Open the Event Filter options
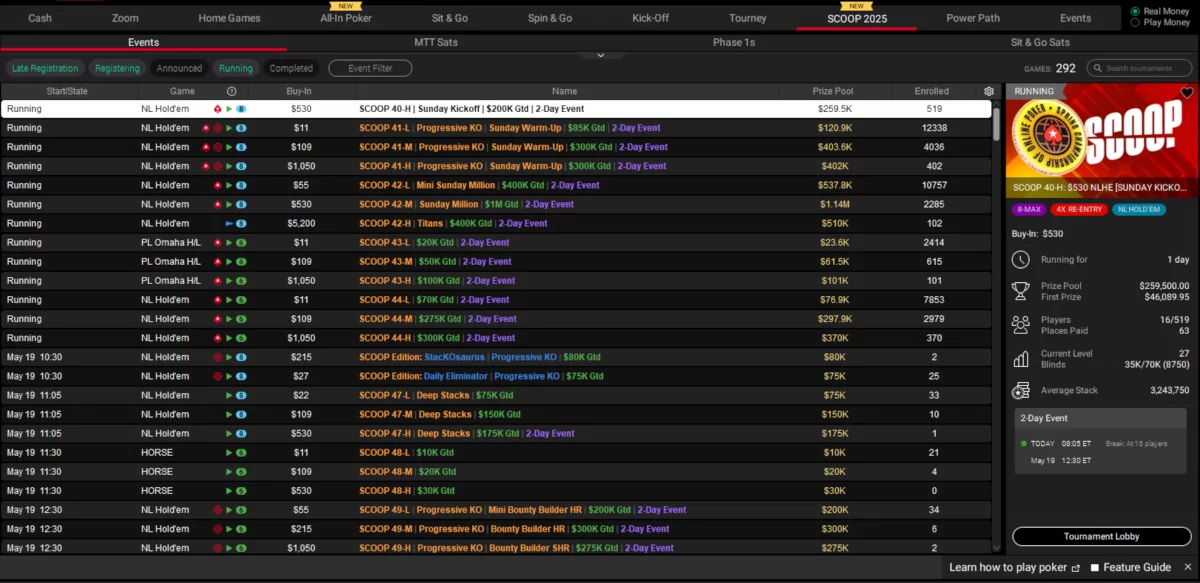The width and height of the screenshot is (1200, 583). tap(370, 68)
